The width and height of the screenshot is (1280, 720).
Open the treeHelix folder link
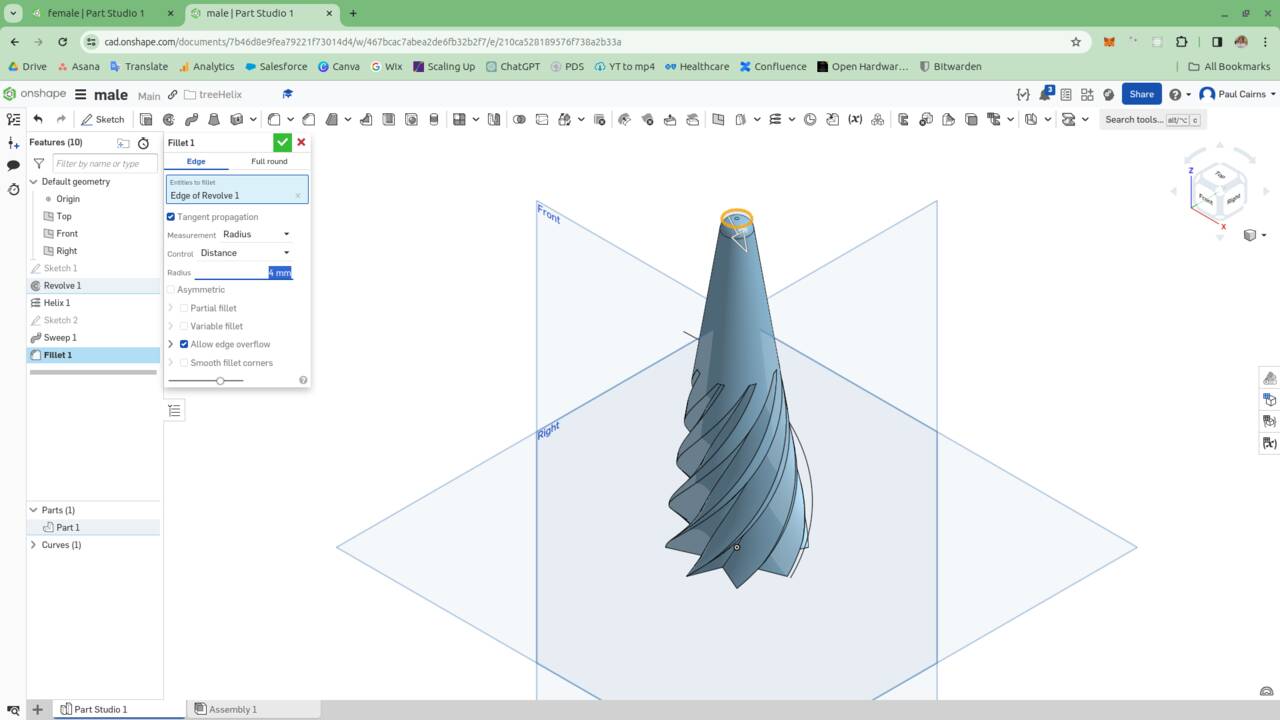click(213, 94)
